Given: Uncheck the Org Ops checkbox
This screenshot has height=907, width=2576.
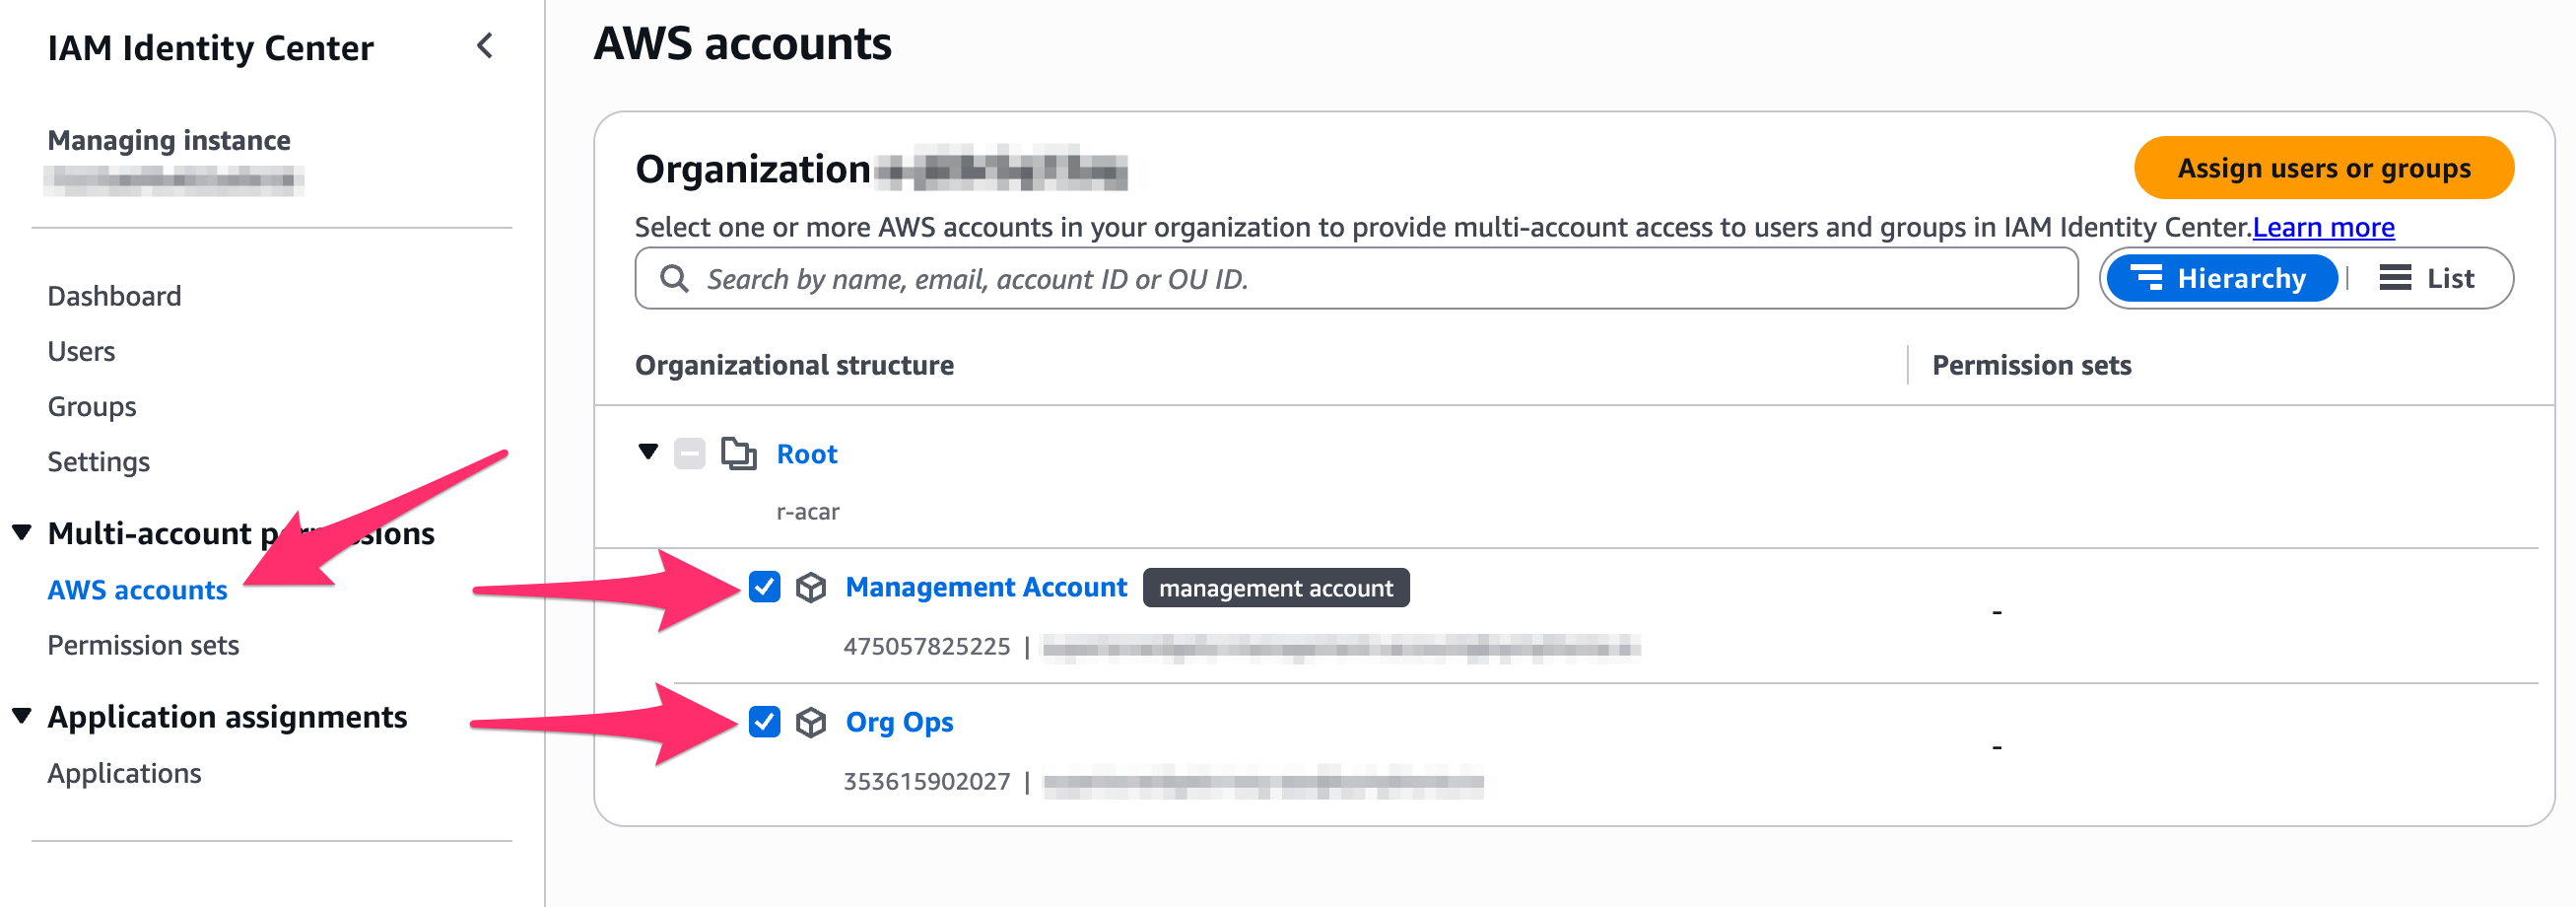Looking at the screenshot, I should pyautogui.click(x=765, y=721).
